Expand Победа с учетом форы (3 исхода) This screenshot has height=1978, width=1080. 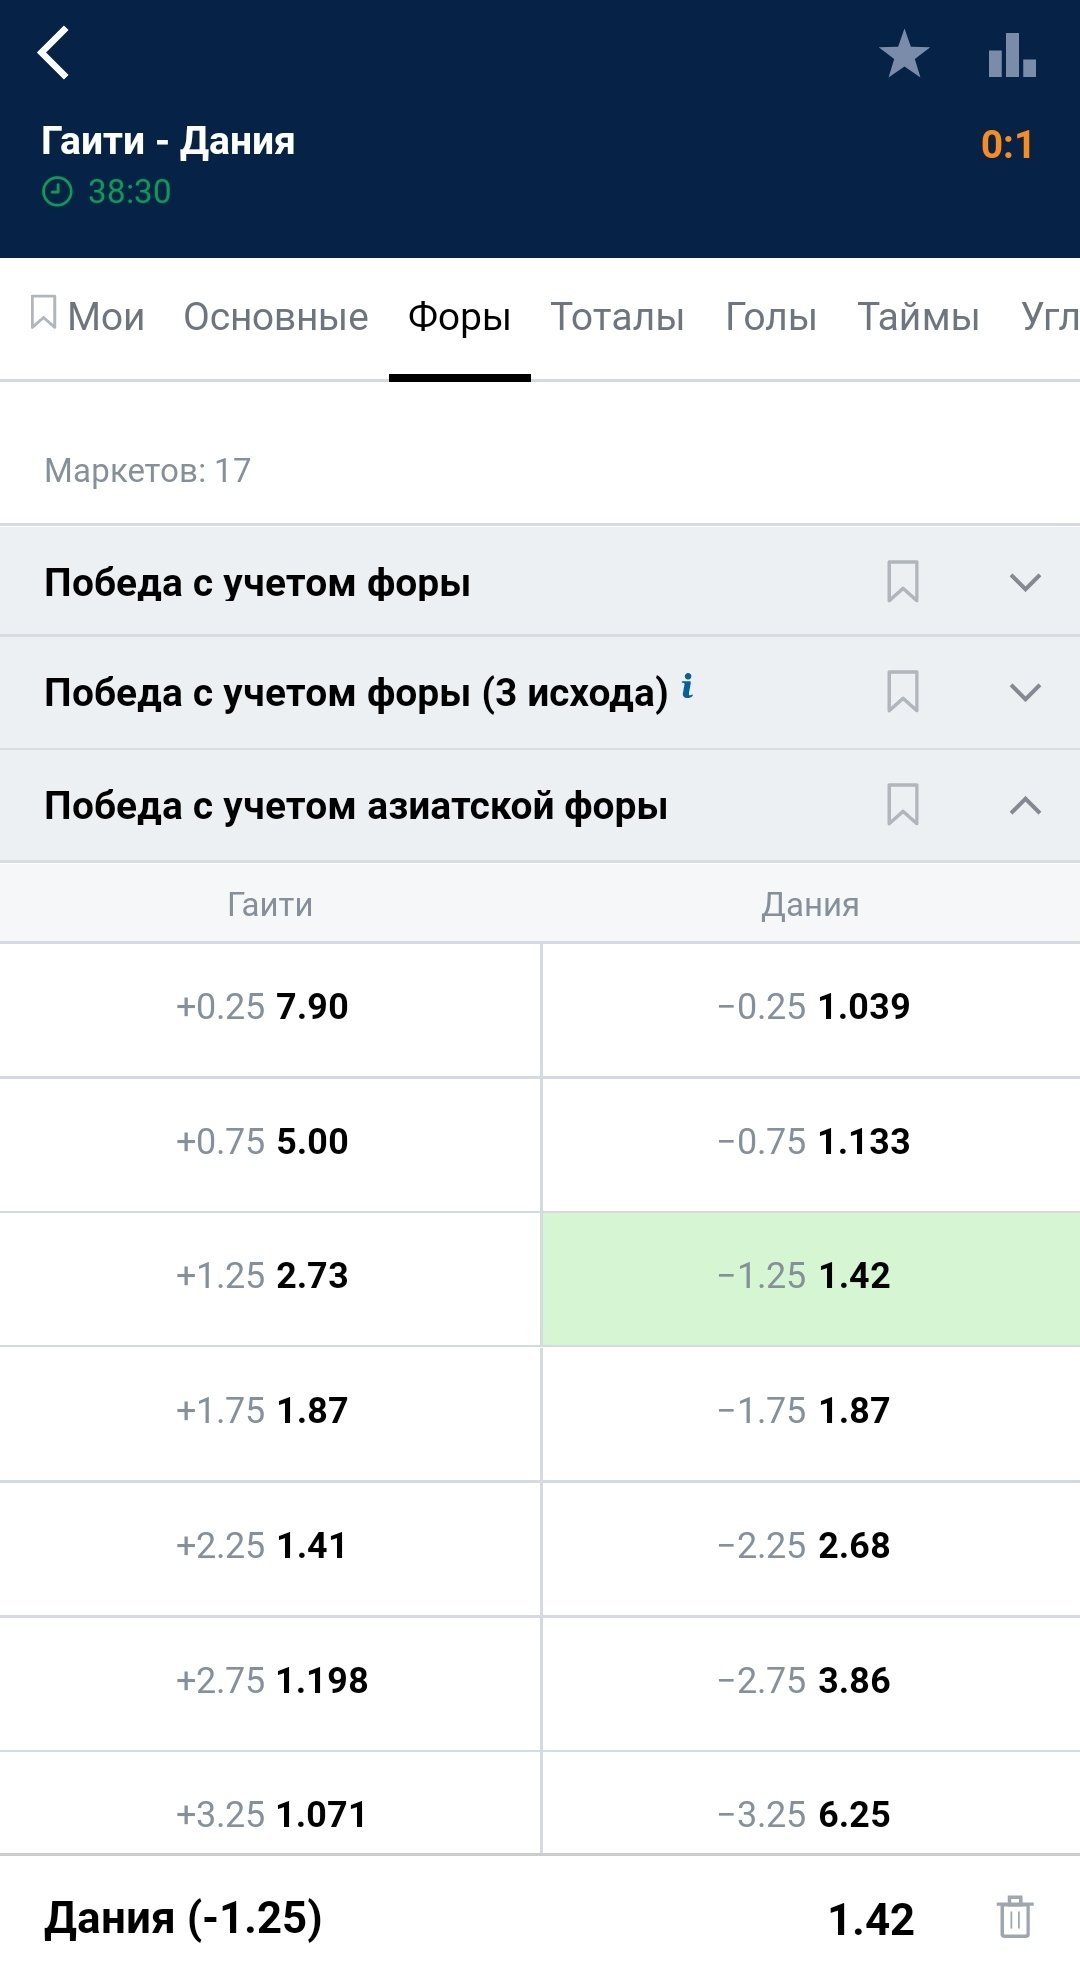coord(1025,692)
